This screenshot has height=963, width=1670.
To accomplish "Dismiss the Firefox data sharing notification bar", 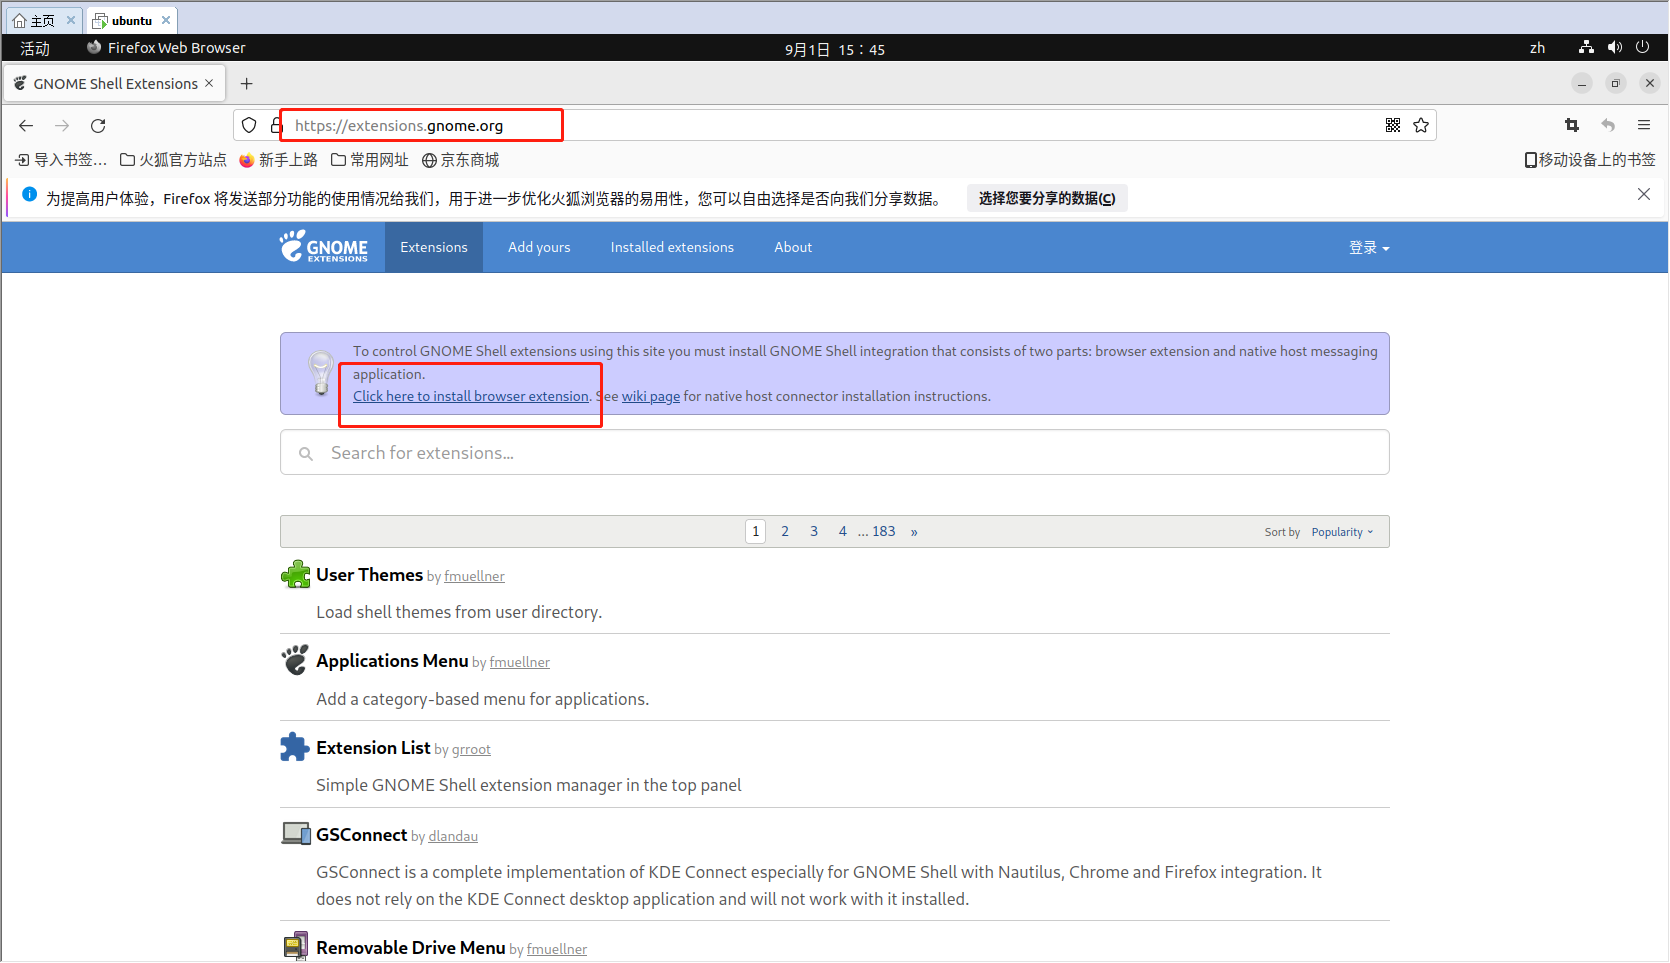I will [1644, 194].
